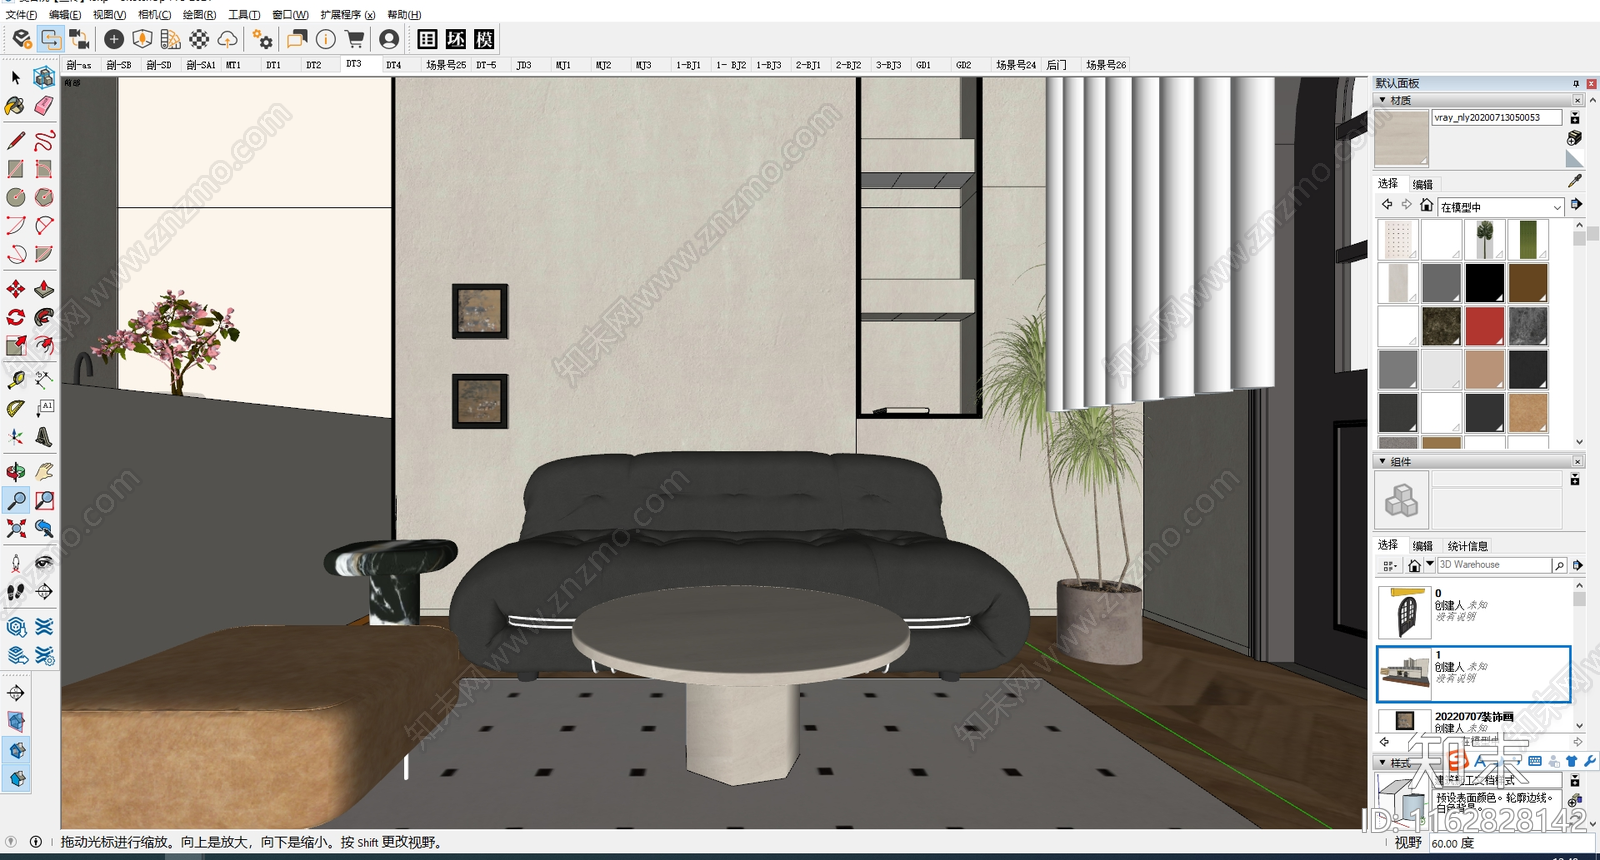1600x860 pixels.
Task: Select the black material swatch
Action: pyautogui.click(x=1485, y=283)
